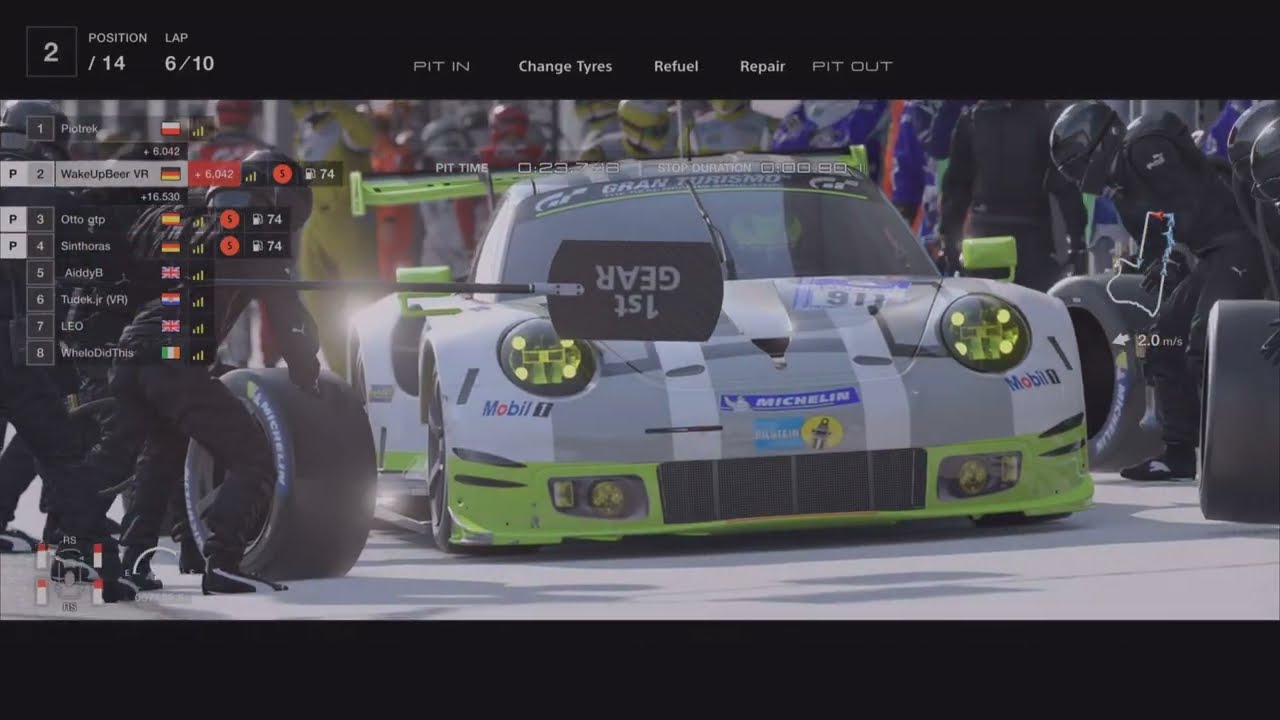Click Sinthoras' fuel pump indicator
Viewport: 1280px width, 720px height.
pos(266,246)
